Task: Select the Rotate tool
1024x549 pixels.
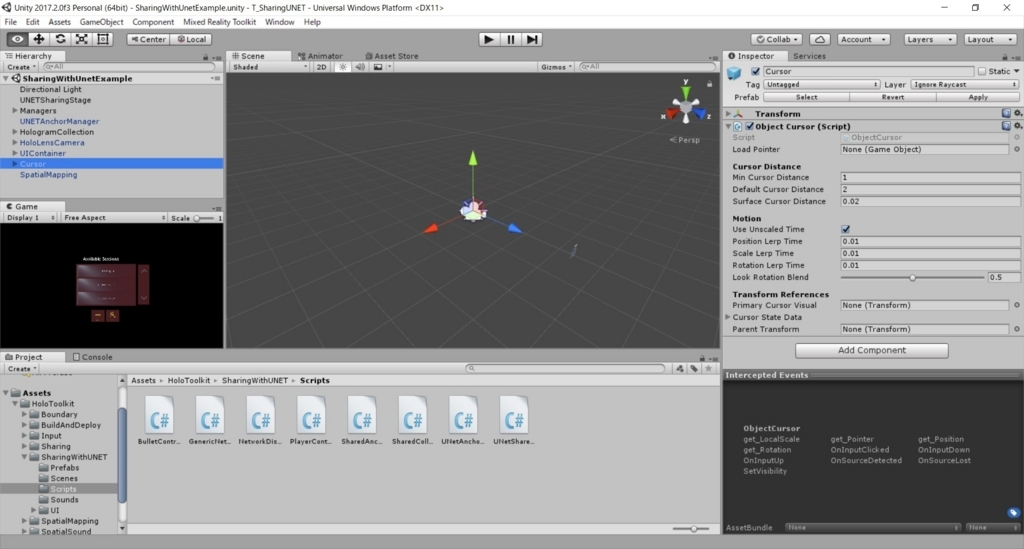Action: (60, 39)
